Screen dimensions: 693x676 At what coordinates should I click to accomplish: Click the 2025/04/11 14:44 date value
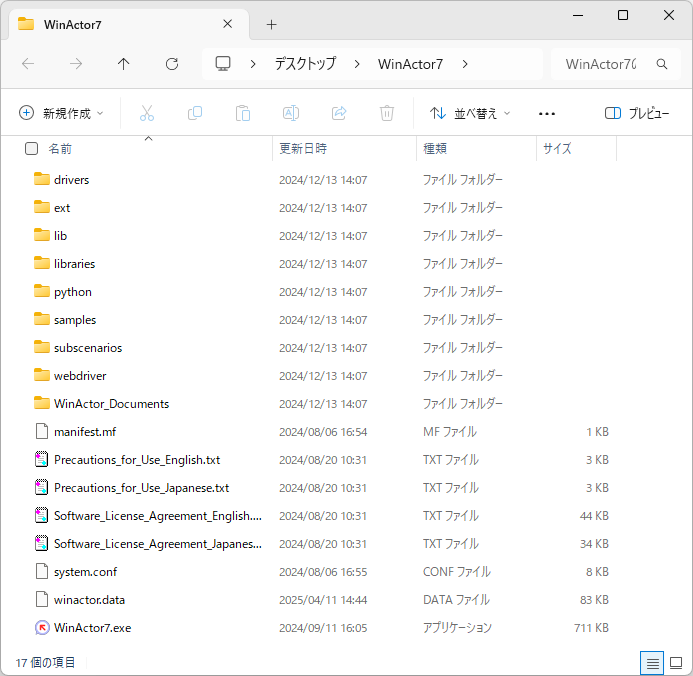(x=323, y=600)
